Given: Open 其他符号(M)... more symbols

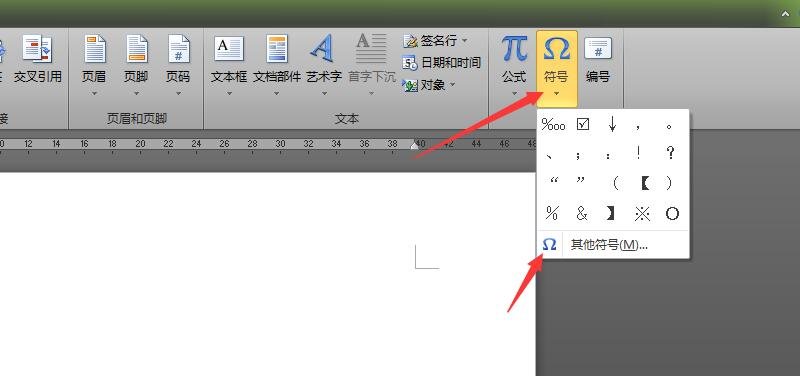Looking at the screenshot, I should [613, 245].
